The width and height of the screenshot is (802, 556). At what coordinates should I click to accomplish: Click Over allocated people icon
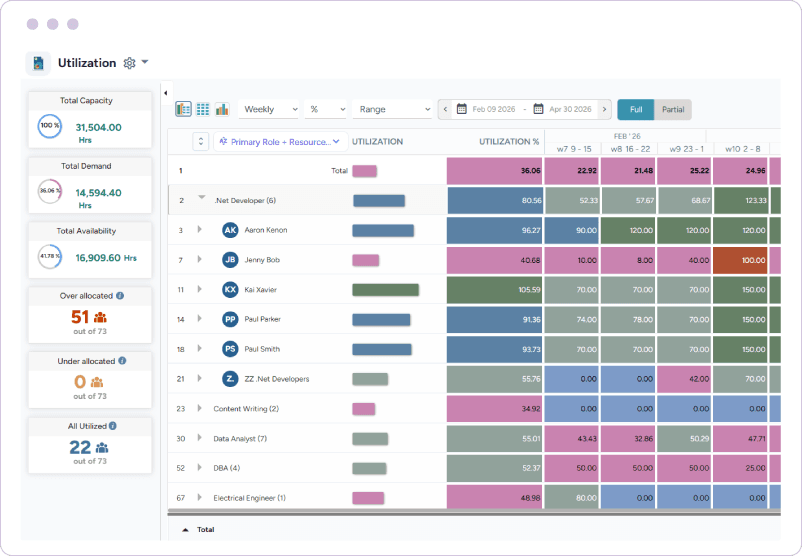click(x=100, y=318)
